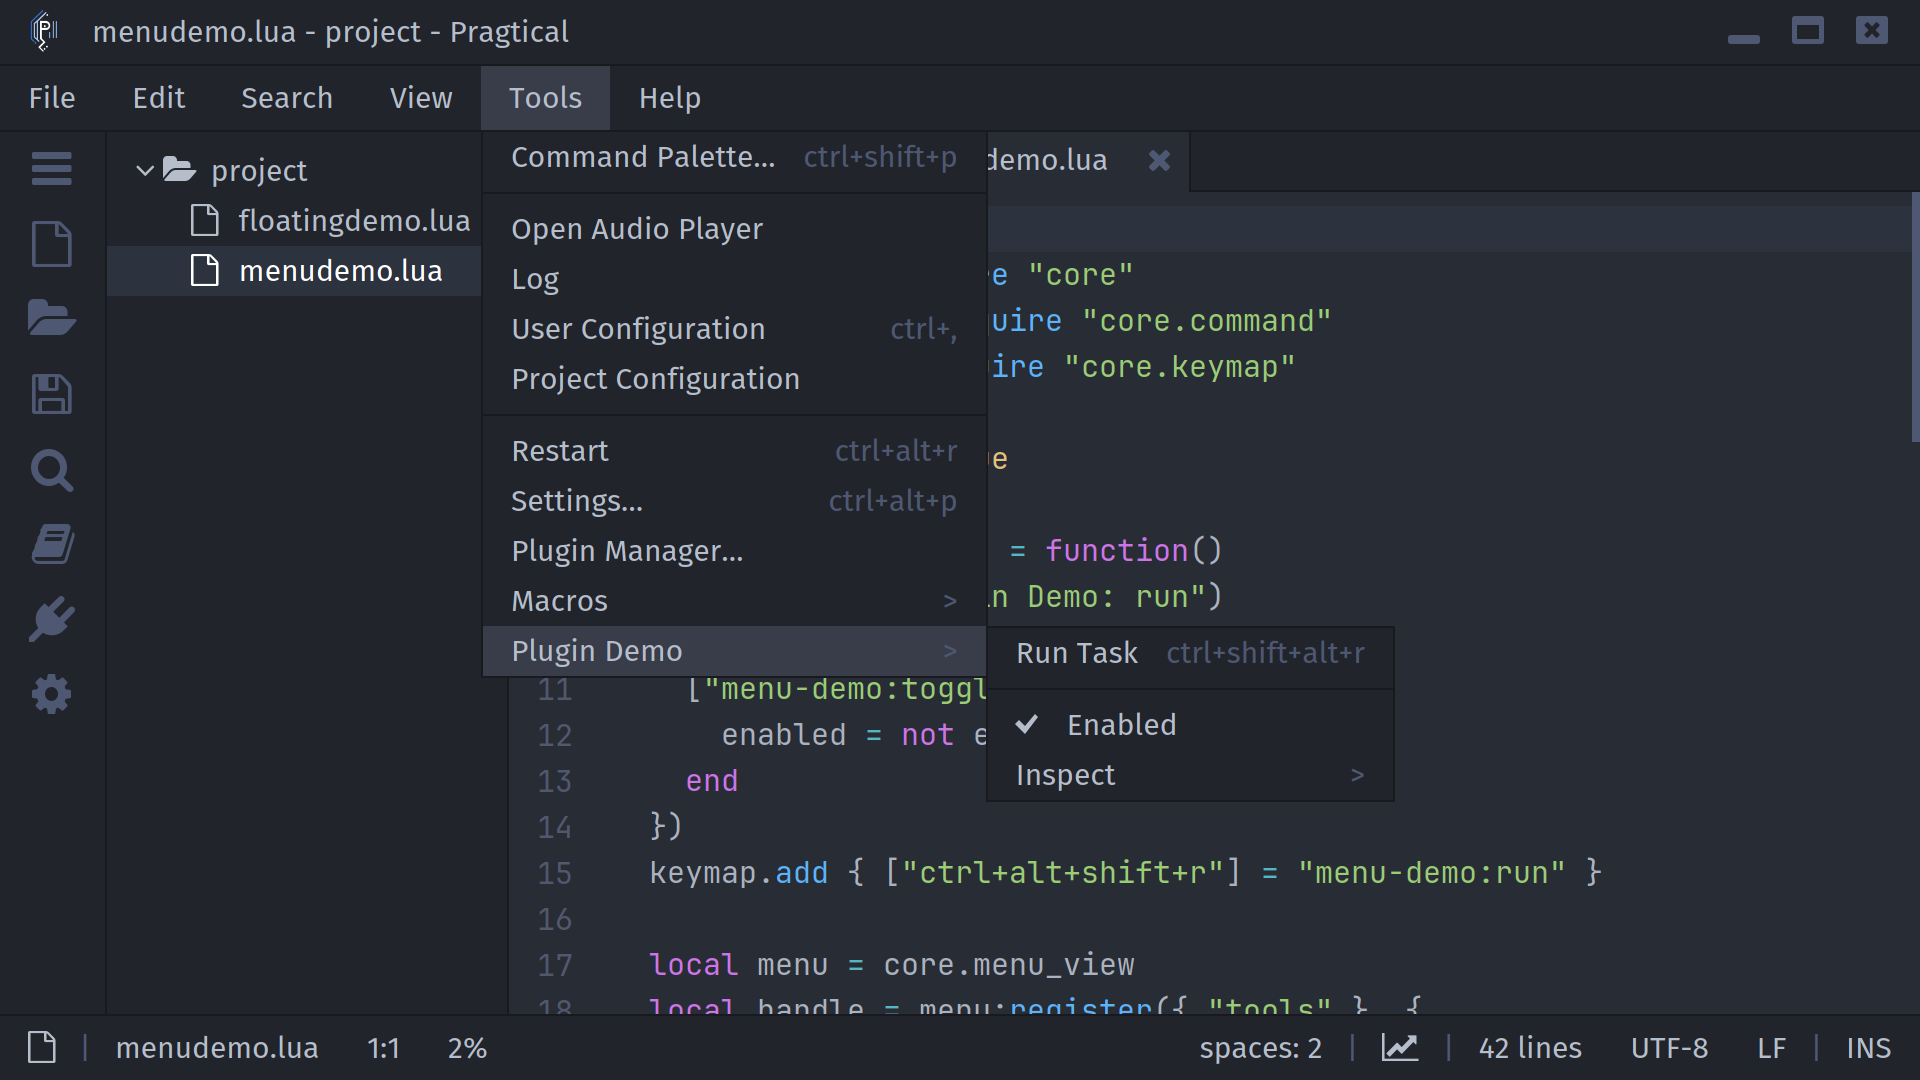This screenshot has width=1920, height=1080.
Task: Open the Help menu
Action: click(x=670, y=98)
